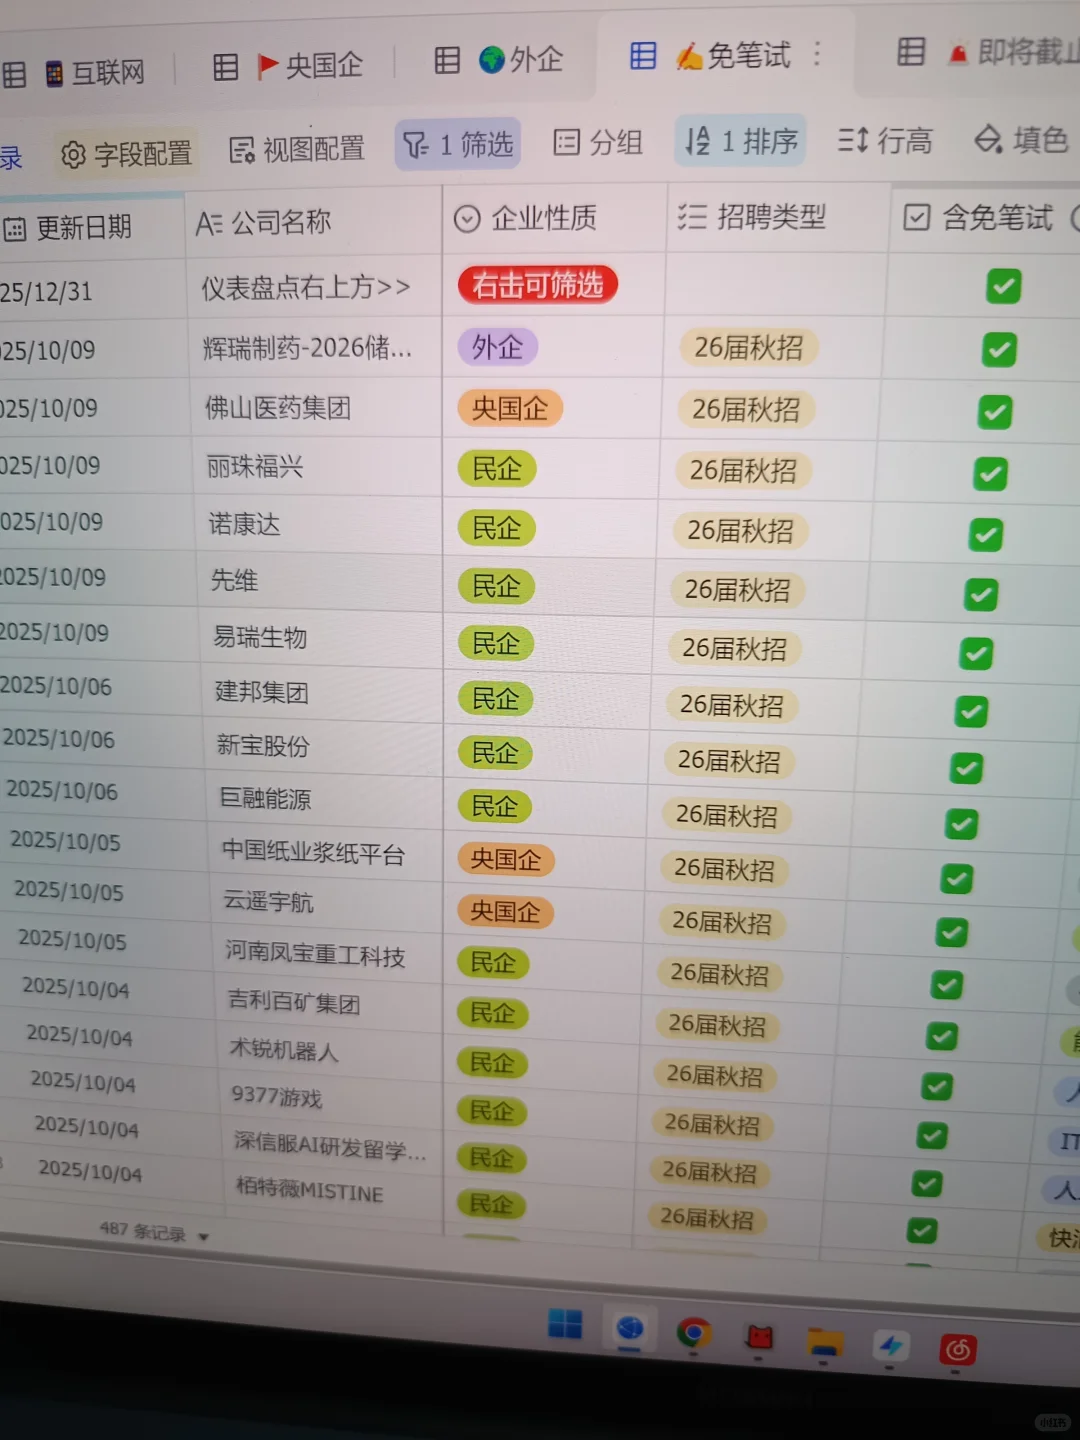Open the red NetEase Music taskbar icon
This screenshot has width=1080, height=1440.
pos(958,1351)
